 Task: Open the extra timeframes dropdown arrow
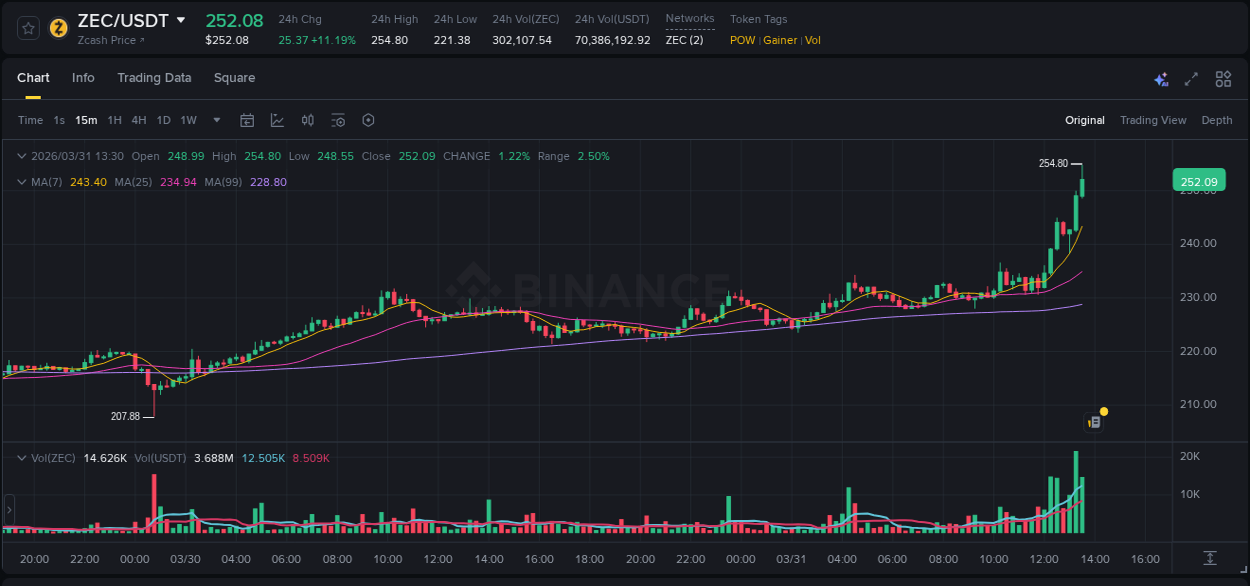[x=216, y=119]
